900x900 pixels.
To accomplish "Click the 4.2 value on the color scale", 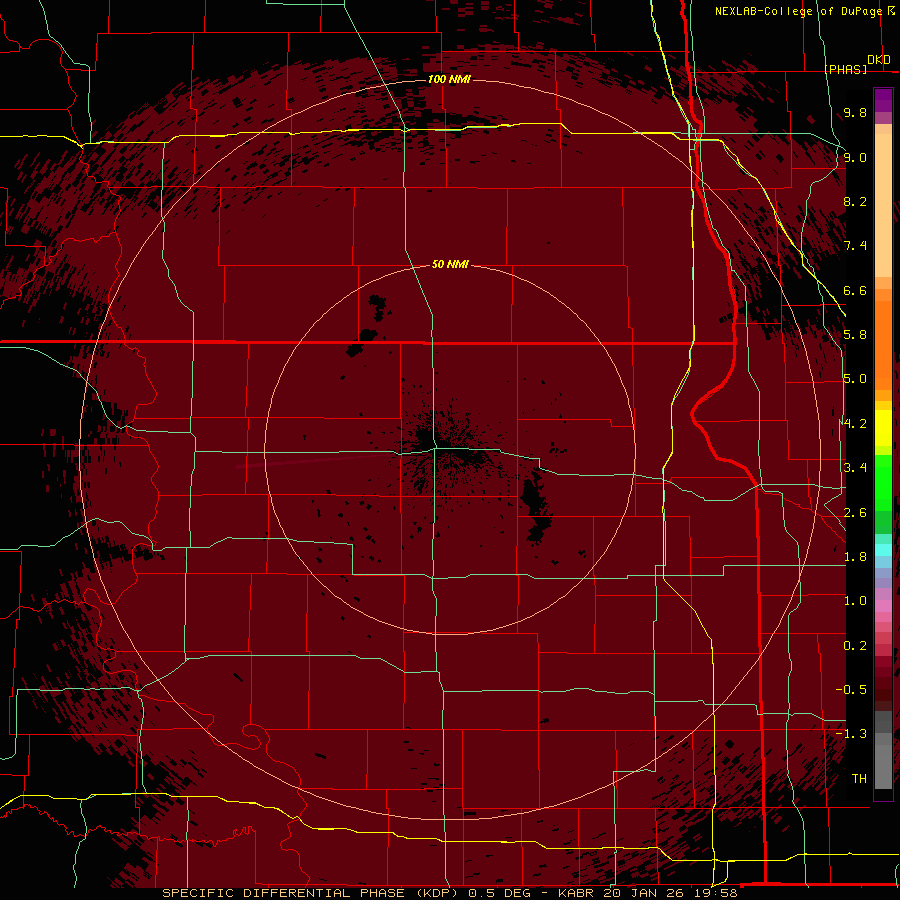I will point(855,424).
